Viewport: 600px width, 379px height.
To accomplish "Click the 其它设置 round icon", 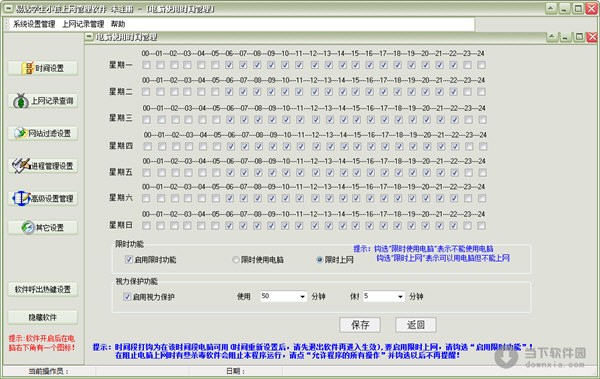I will pyautogui.click(x=28, y=227).
